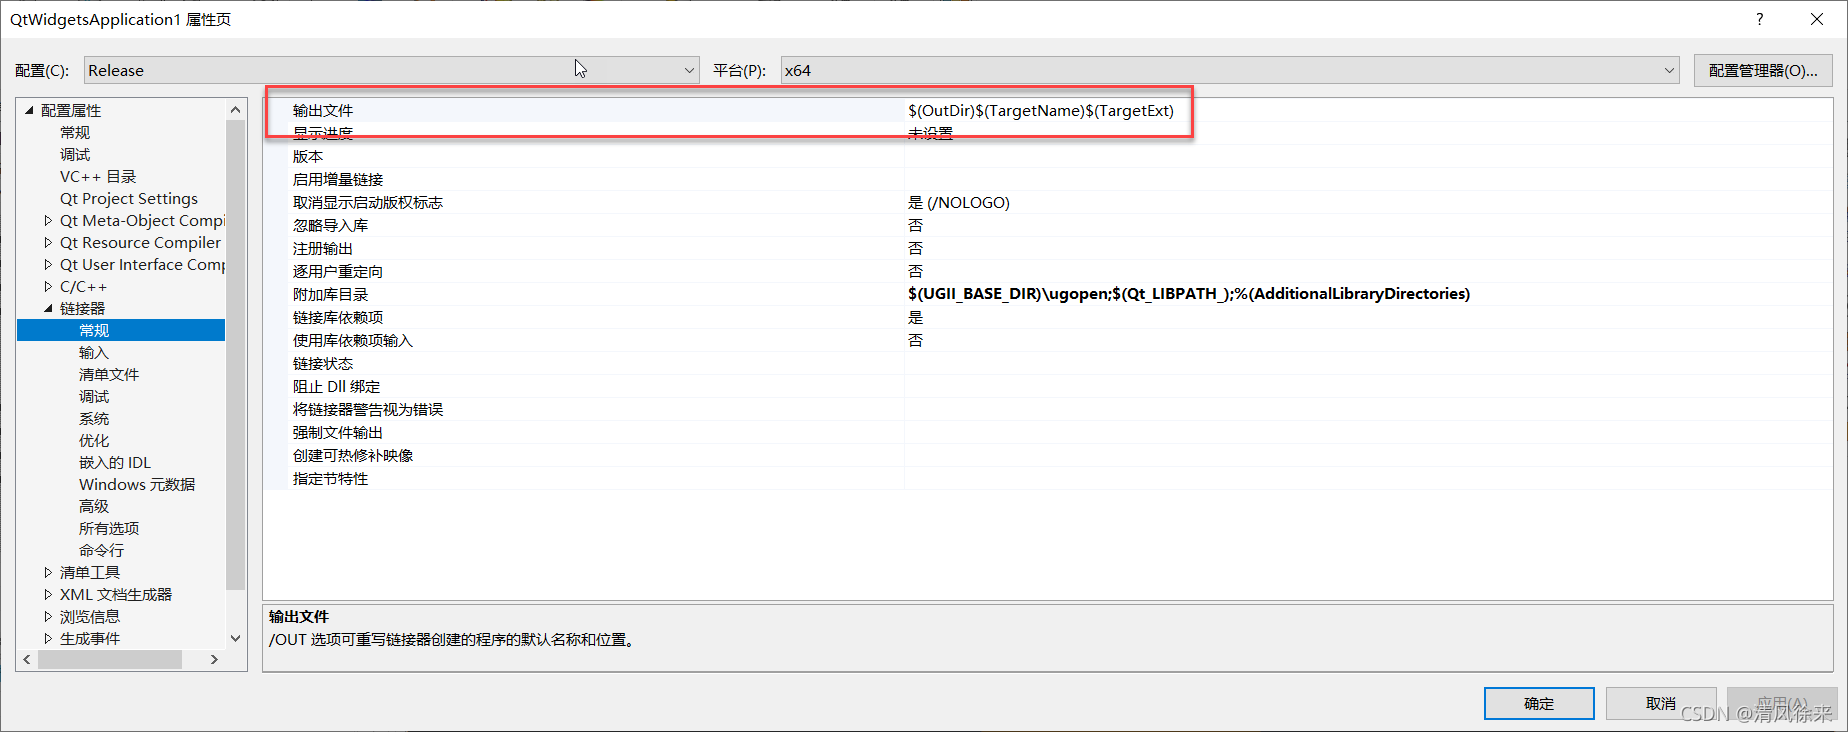
Task: Click the tree scrollbar down arrow
Action: click(x=236, y=638)
